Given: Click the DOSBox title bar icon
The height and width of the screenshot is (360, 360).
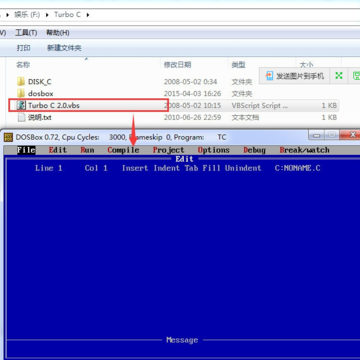Looking at the screenshot, I should point(8,137).
